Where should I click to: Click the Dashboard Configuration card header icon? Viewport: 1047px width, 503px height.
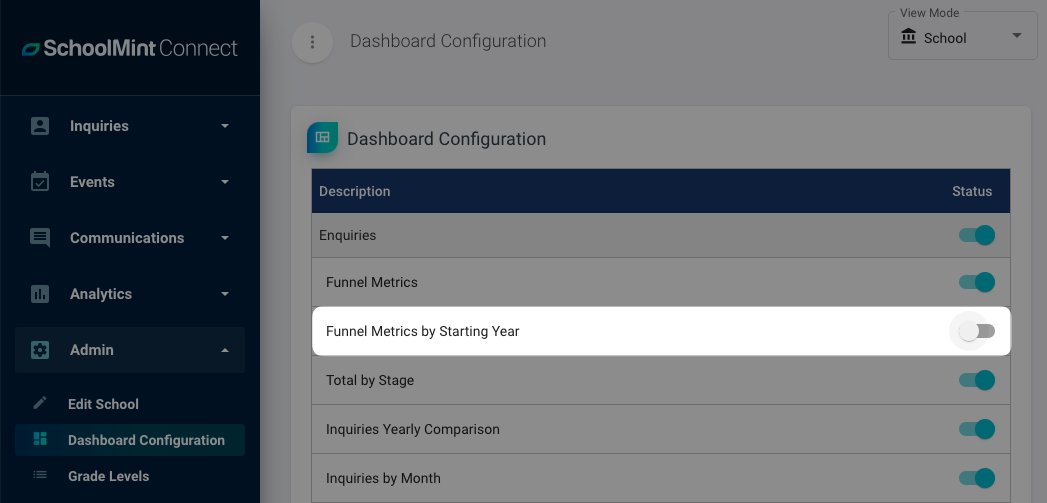323,138
